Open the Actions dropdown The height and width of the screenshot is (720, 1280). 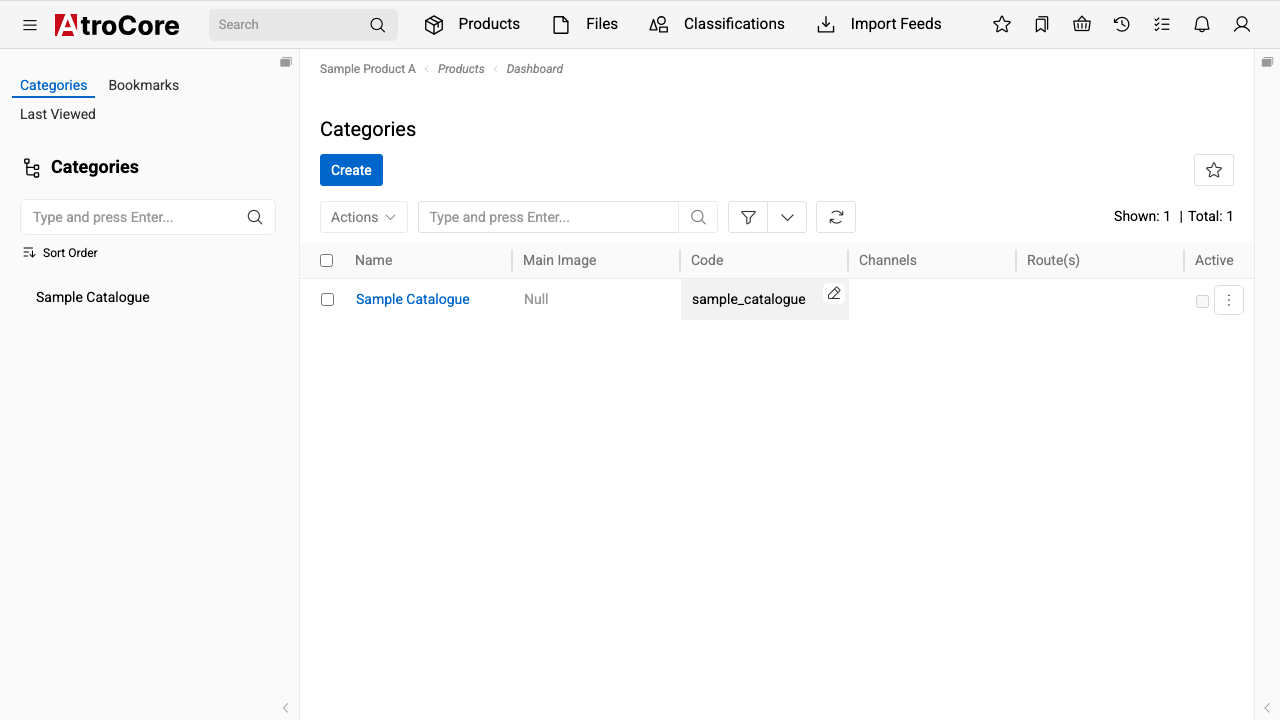pos(363,217)
